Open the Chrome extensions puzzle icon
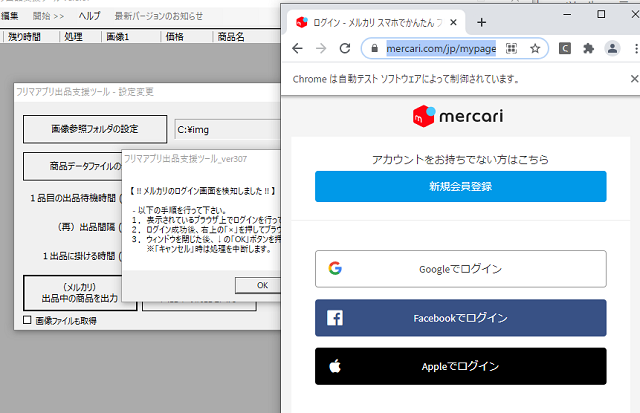 (x=588, y=49)
